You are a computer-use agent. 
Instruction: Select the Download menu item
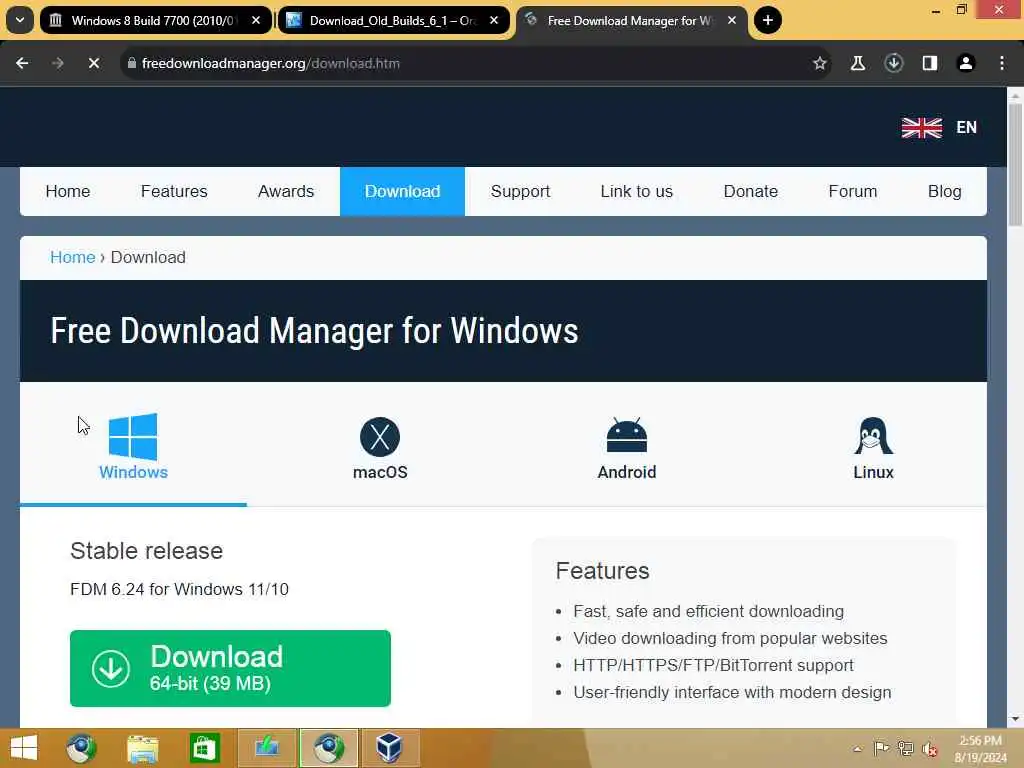[402, 191]
